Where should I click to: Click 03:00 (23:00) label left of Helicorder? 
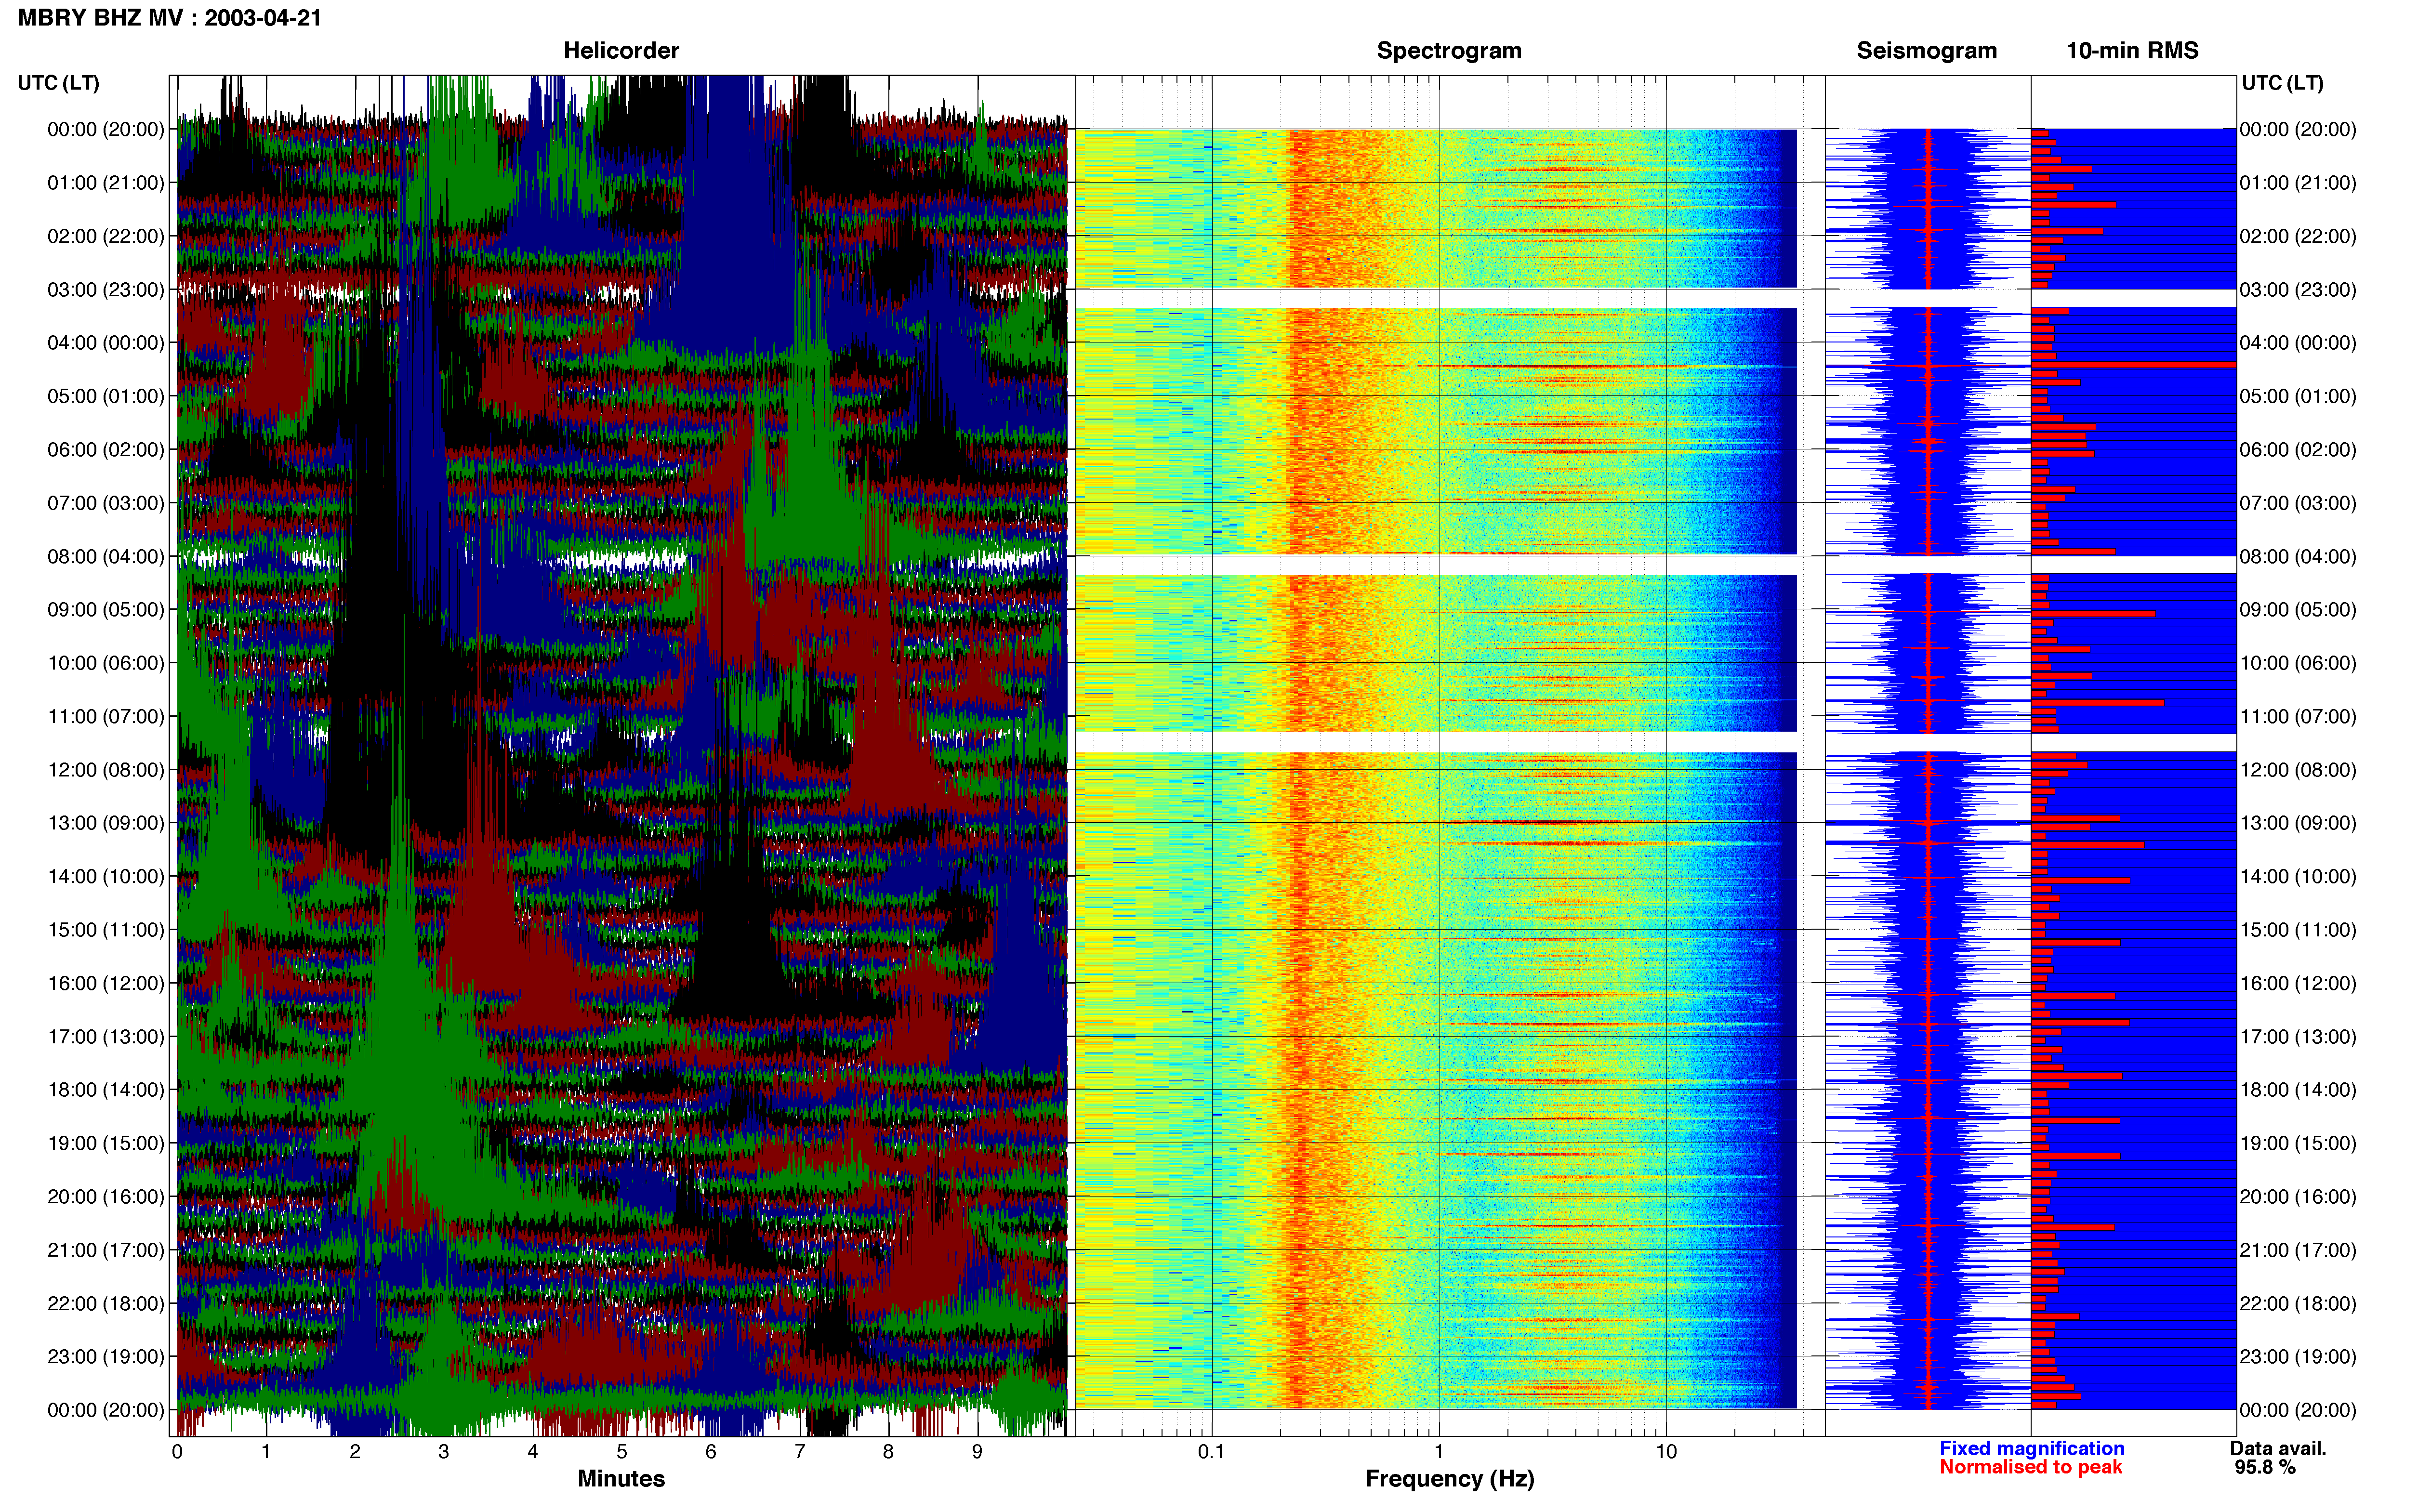106,290
